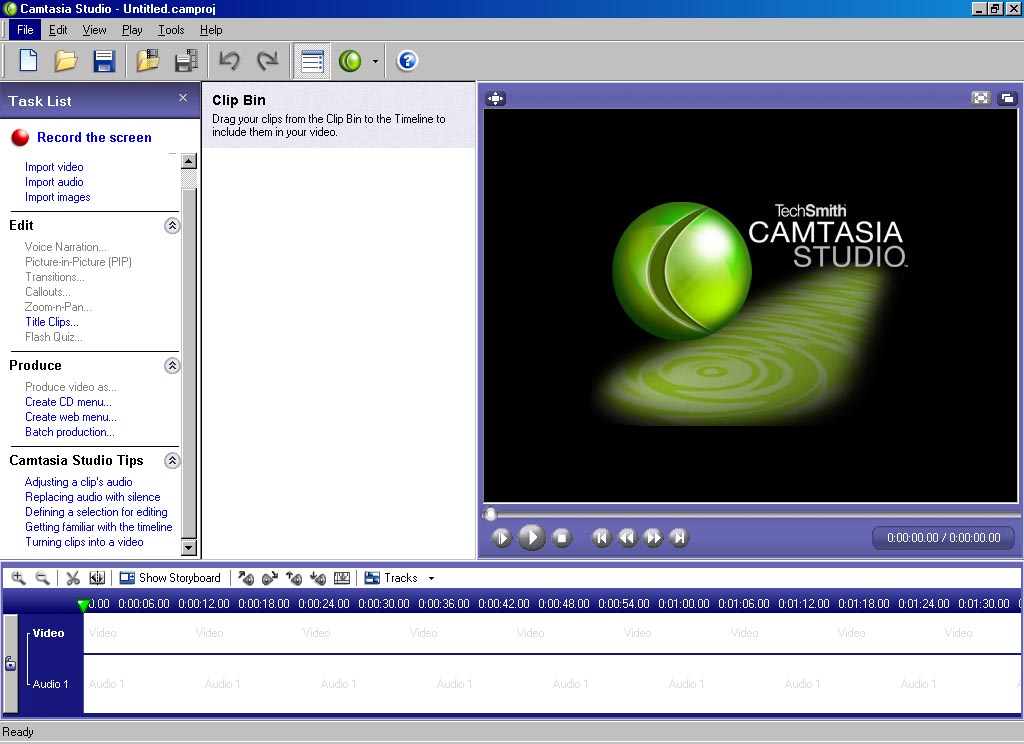This screenshot has height=744, width=1024.
Task: Open the Edit menu
Action: click(x=57, y=30)
